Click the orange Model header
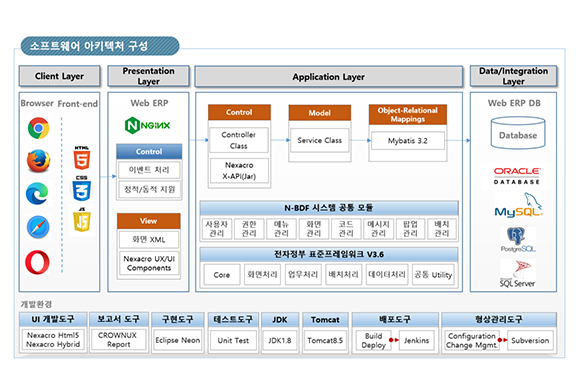 (x=320, y=113)
